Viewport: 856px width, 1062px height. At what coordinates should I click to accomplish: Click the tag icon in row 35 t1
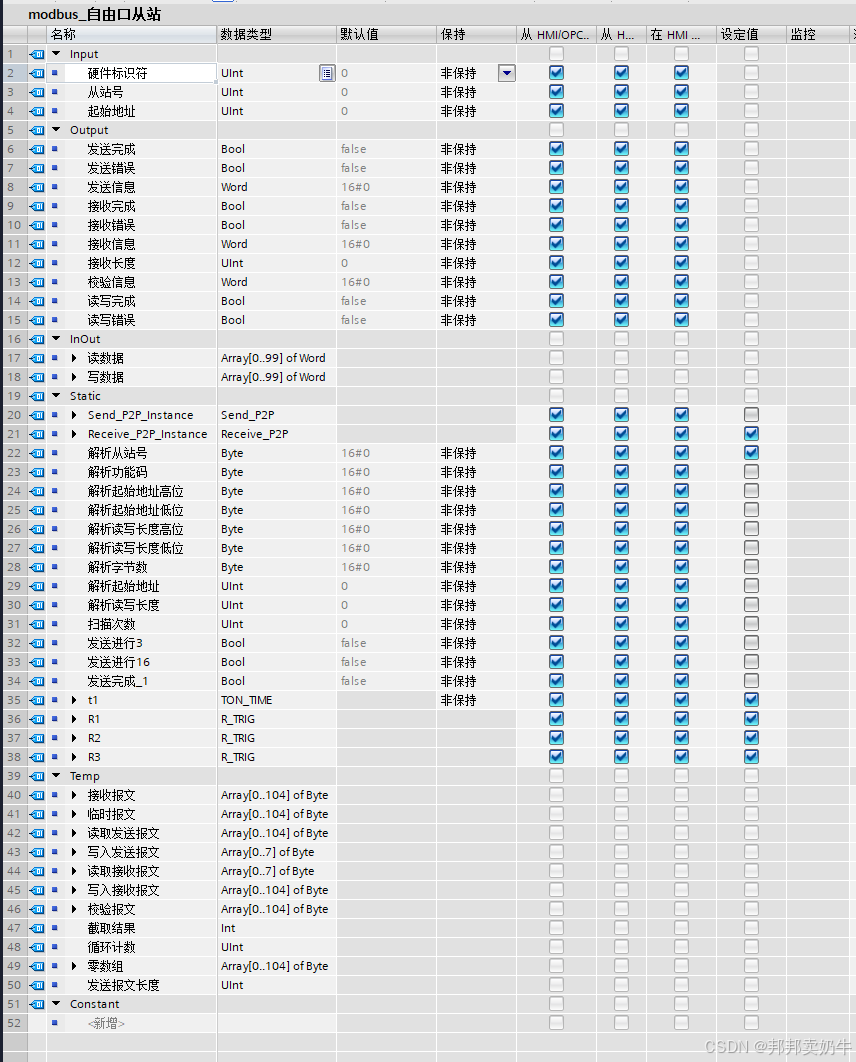coord(37,700)
